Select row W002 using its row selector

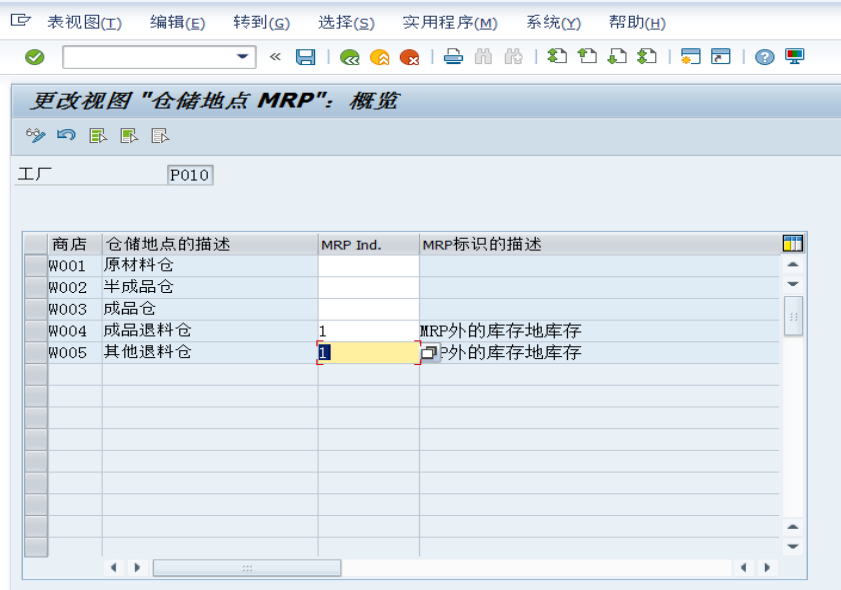36,287
